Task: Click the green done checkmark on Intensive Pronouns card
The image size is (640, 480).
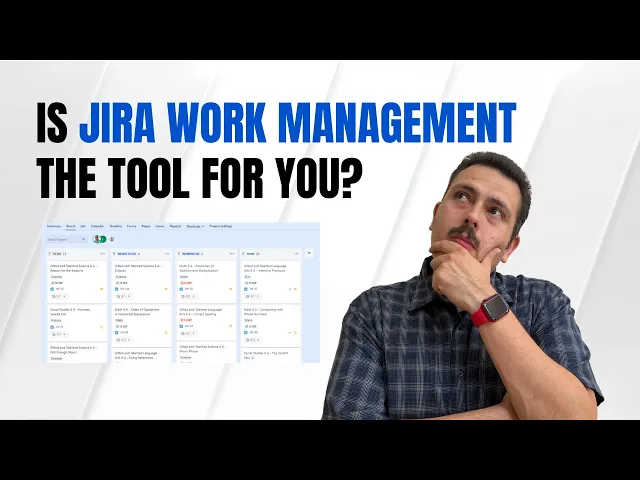Action: tap(290, 289)
